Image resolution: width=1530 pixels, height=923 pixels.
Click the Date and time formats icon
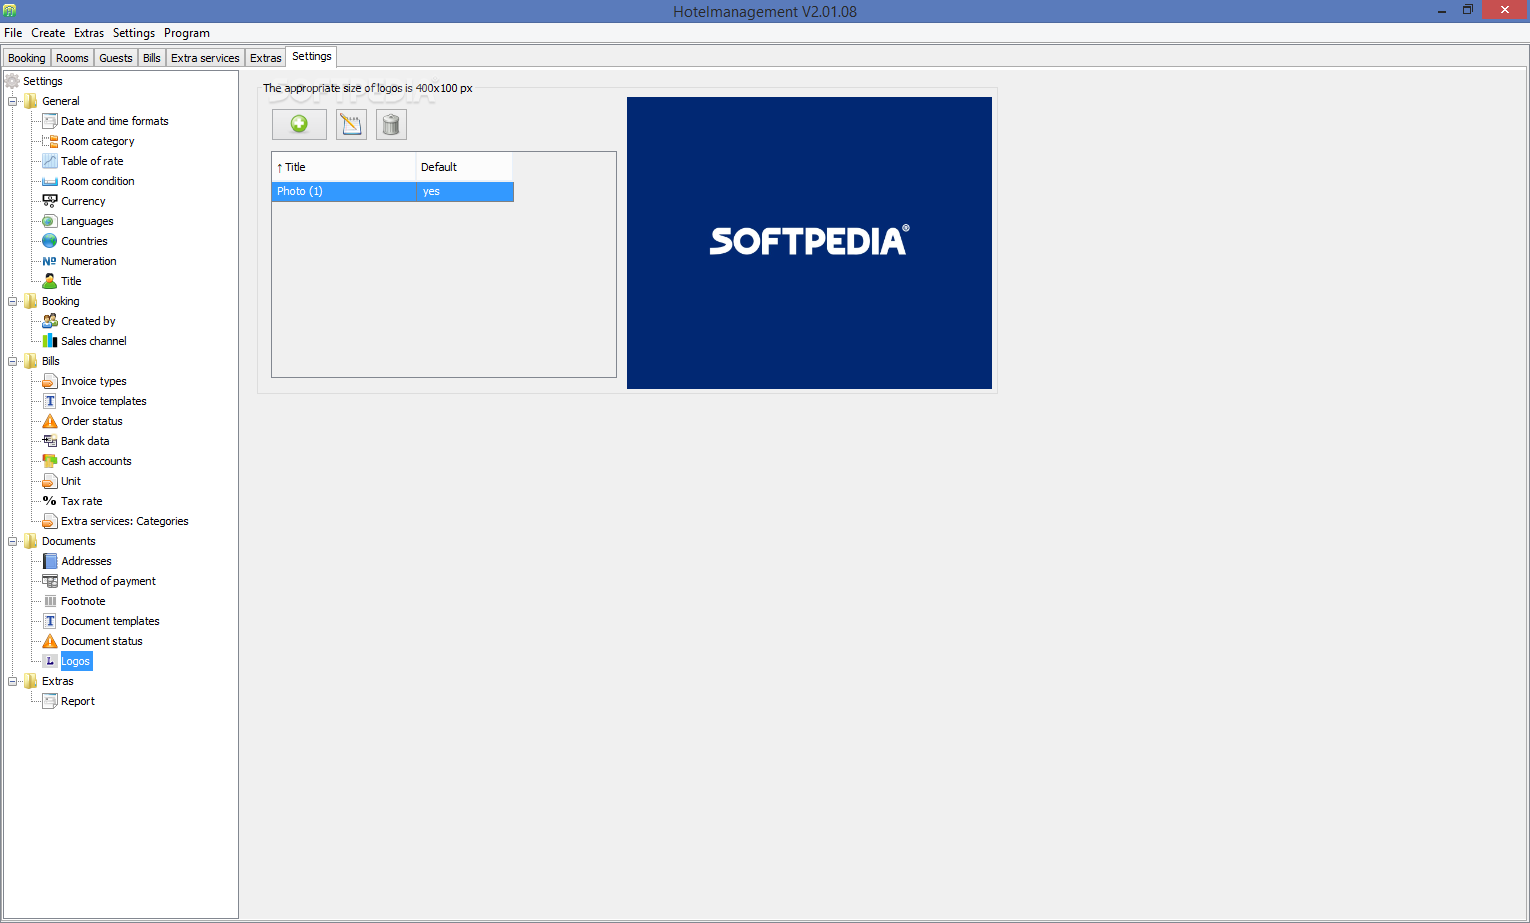tap(50, 121)
